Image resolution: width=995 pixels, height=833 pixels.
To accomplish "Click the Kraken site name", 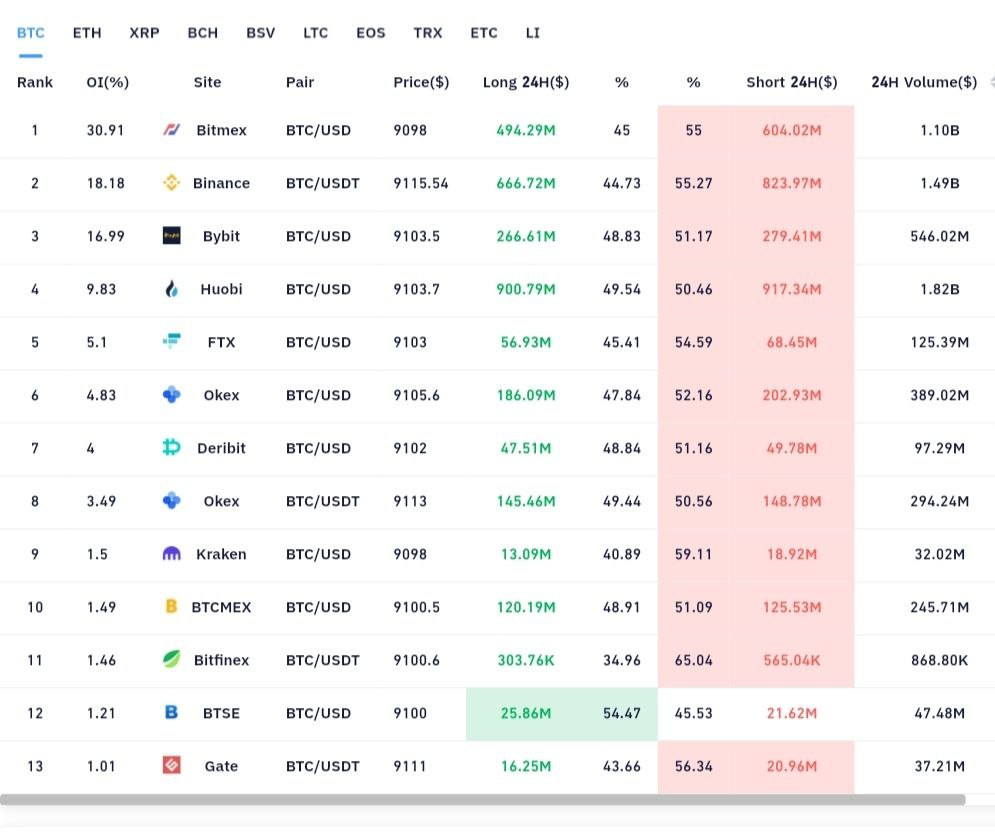I will [221, 554].
